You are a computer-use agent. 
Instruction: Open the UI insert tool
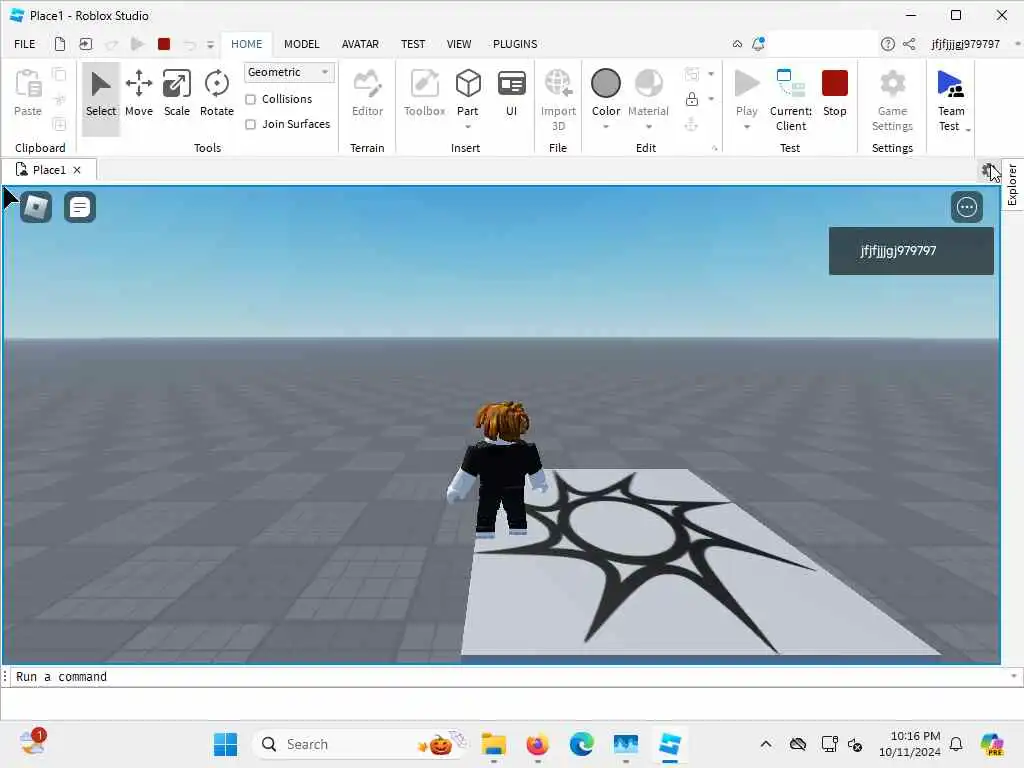[511, 95]
